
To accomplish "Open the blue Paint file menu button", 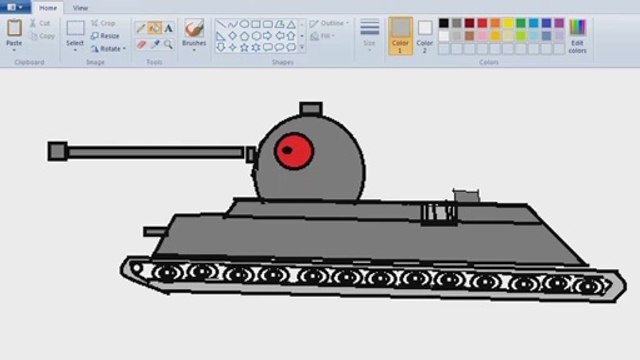I will point(15,7).
